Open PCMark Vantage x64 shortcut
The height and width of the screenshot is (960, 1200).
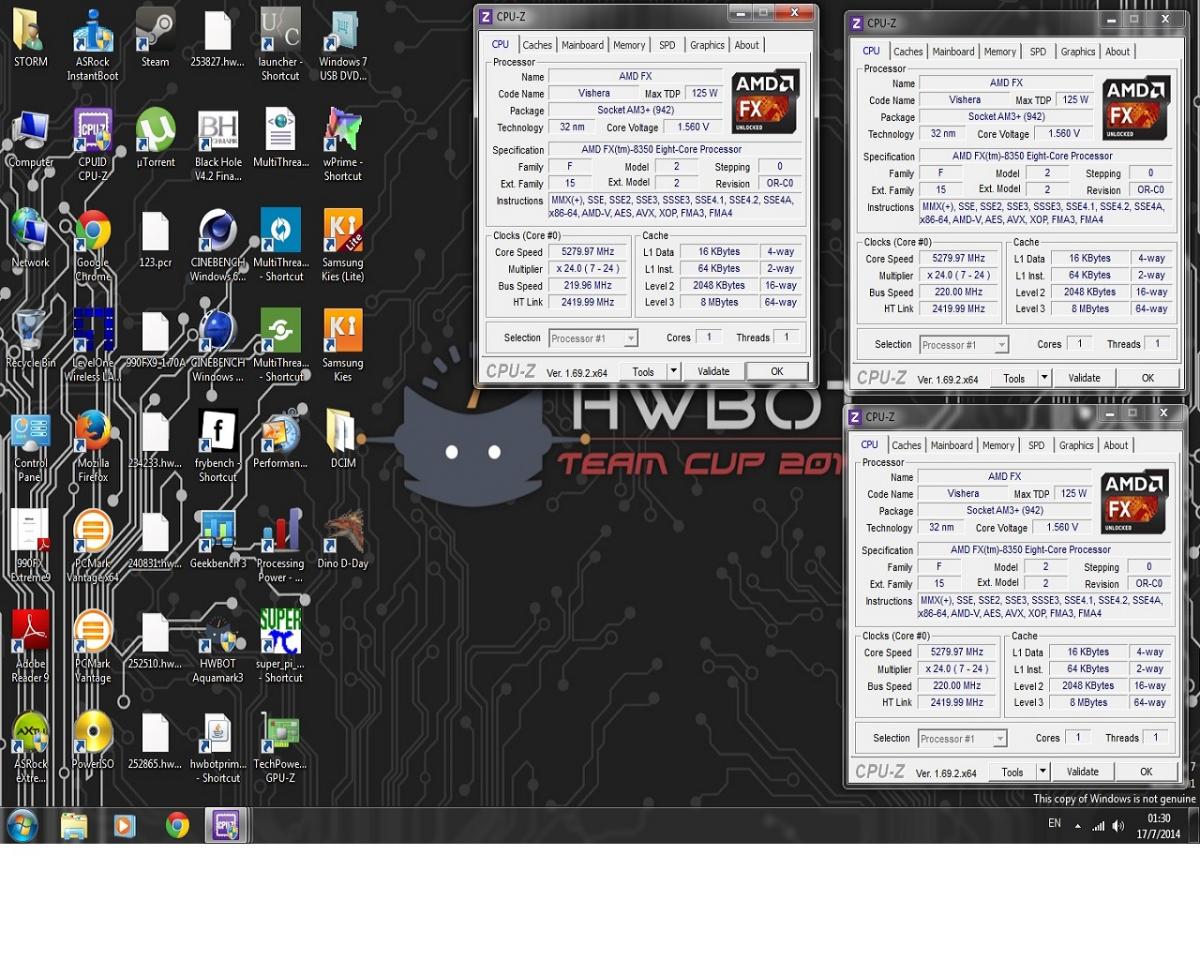pos(93,547)
